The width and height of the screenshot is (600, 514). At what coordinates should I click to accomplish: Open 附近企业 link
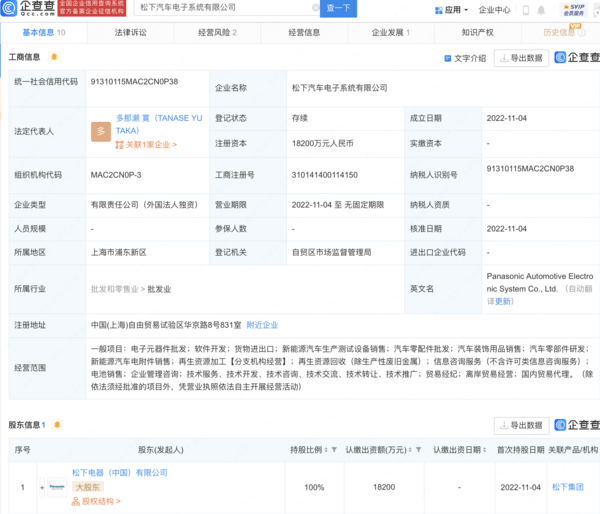tap(262, 325)
